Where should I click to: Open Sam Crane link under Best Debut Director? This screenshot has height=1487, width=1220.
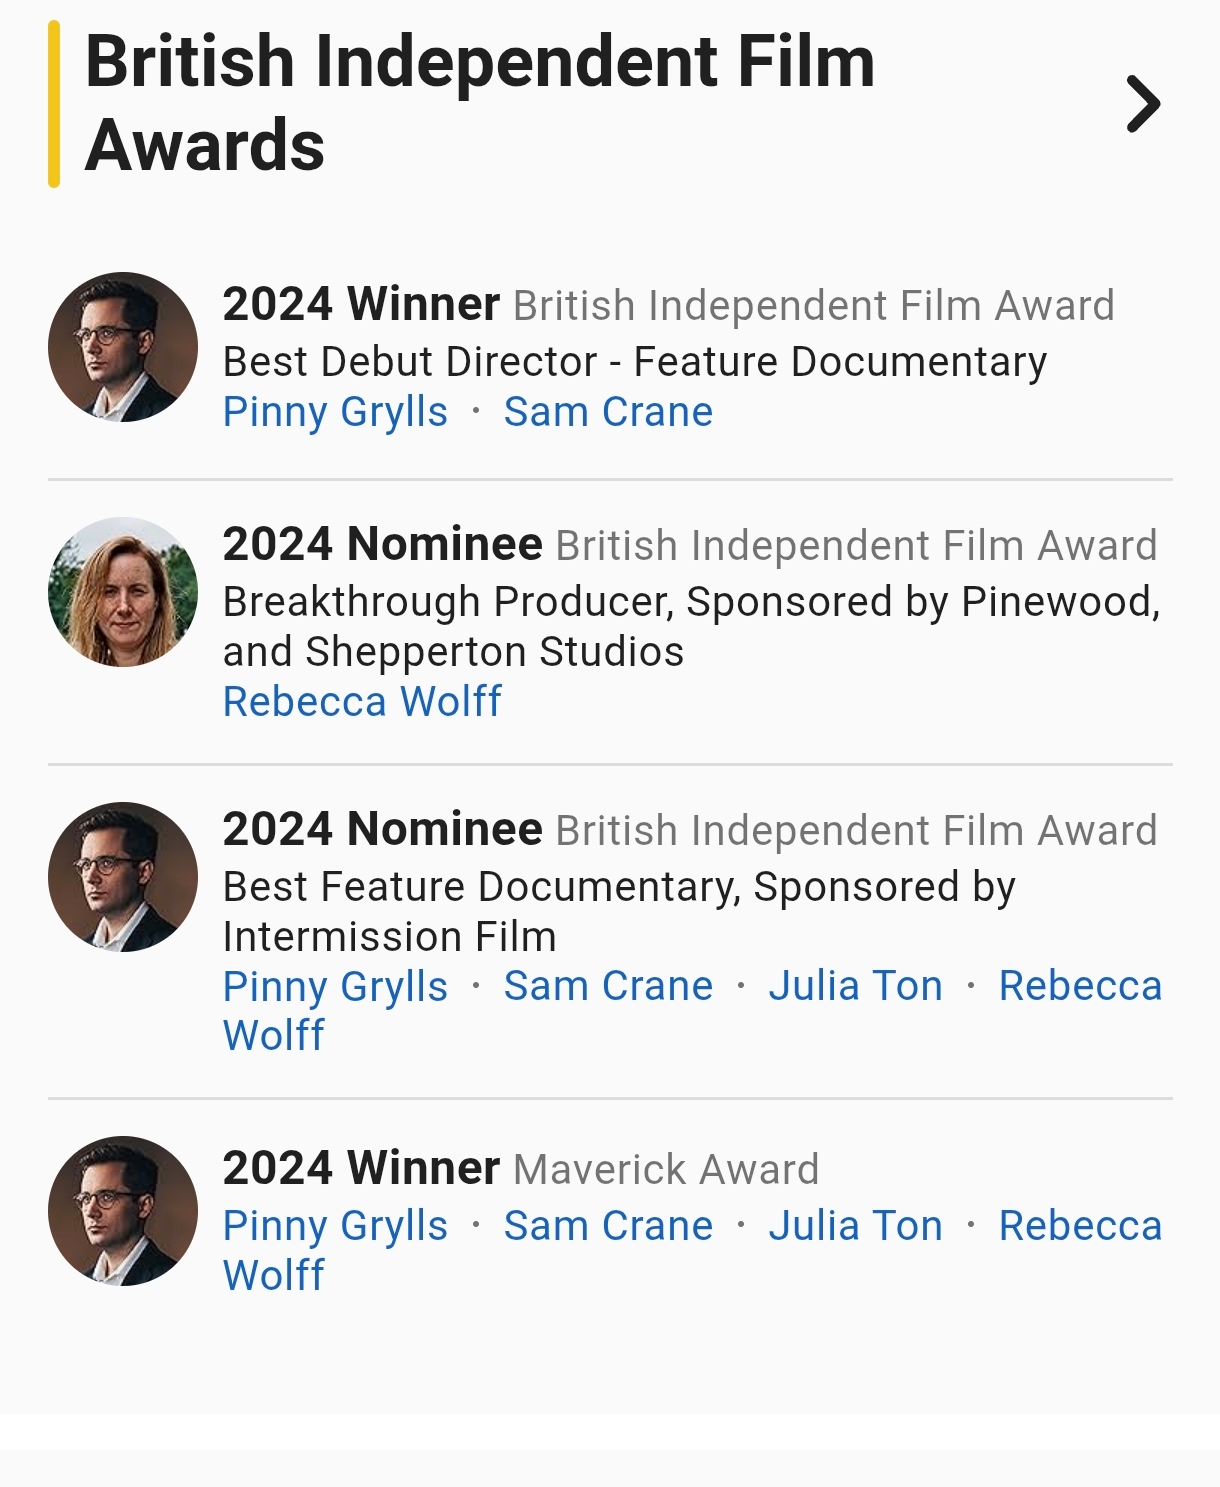coord(608,412)
